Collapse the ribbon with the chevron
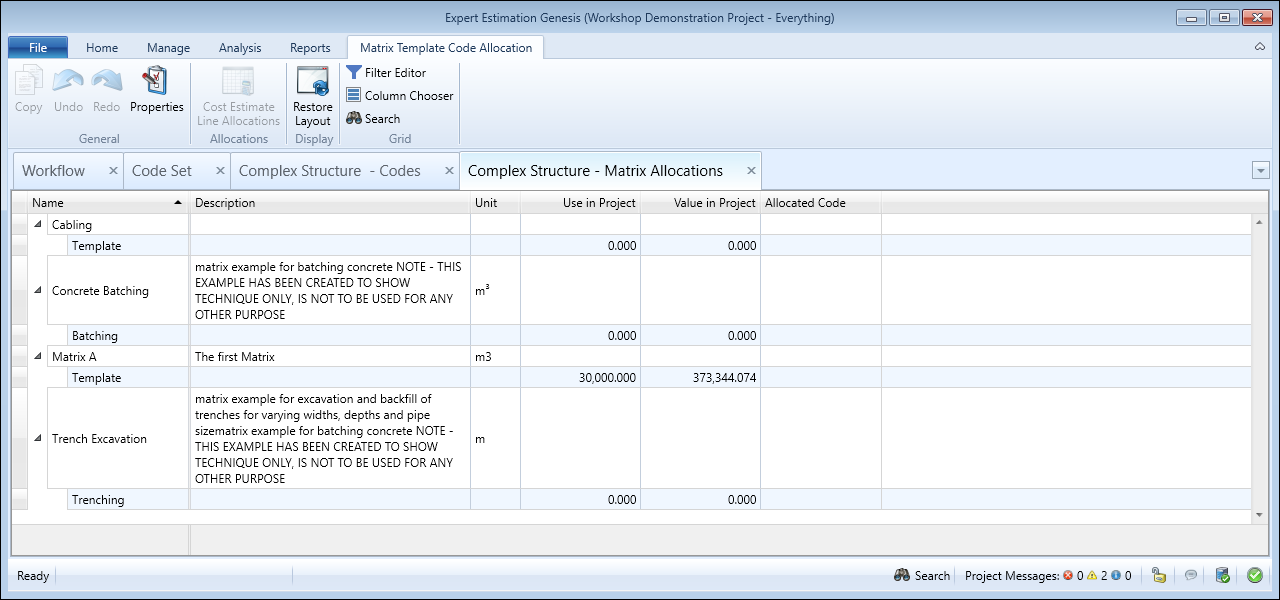The image size is (1280, 600). point(1259,48)
